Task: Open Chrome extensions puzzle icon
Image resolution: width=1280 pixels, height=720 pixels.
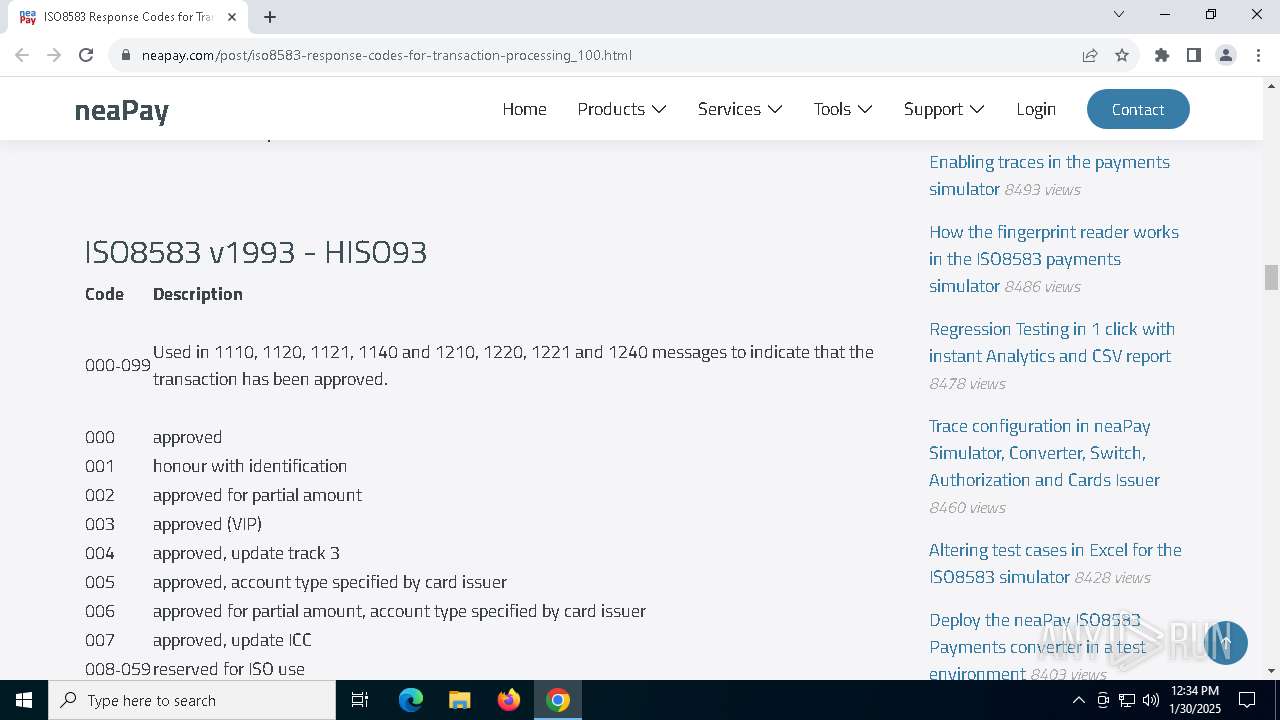Action: tap(1162, 55)
